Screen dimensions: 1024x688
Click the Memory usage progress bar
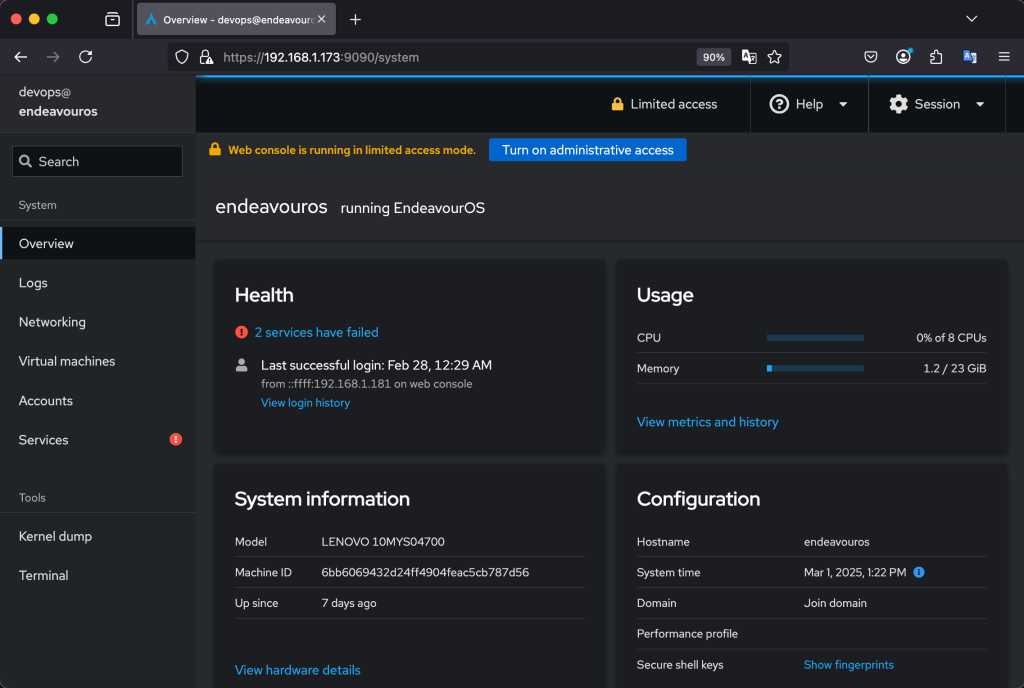click(x=815, y=368)
